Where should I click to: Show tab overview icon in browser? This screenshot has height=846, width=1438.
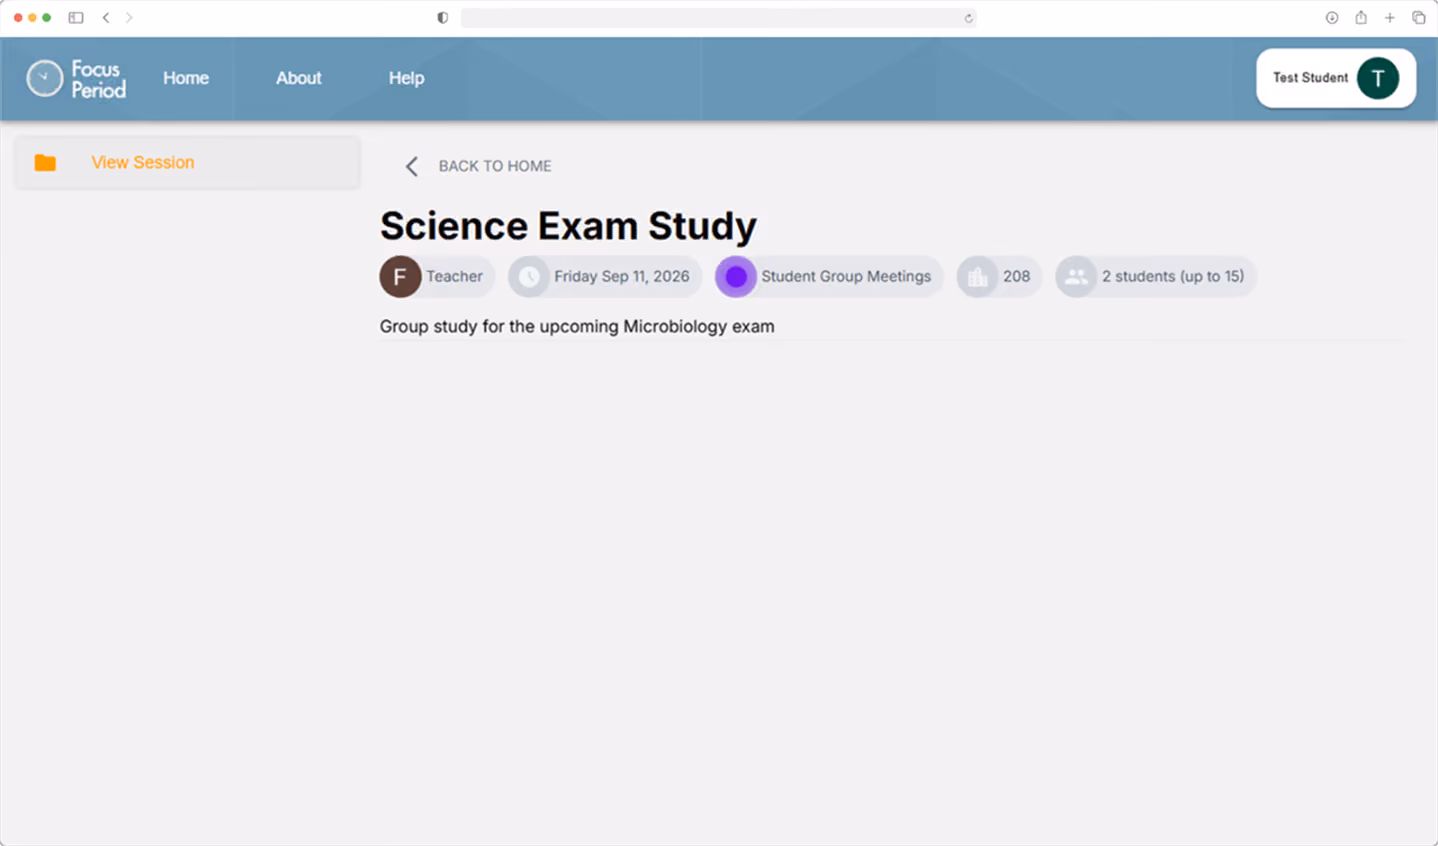[1419, 18]
